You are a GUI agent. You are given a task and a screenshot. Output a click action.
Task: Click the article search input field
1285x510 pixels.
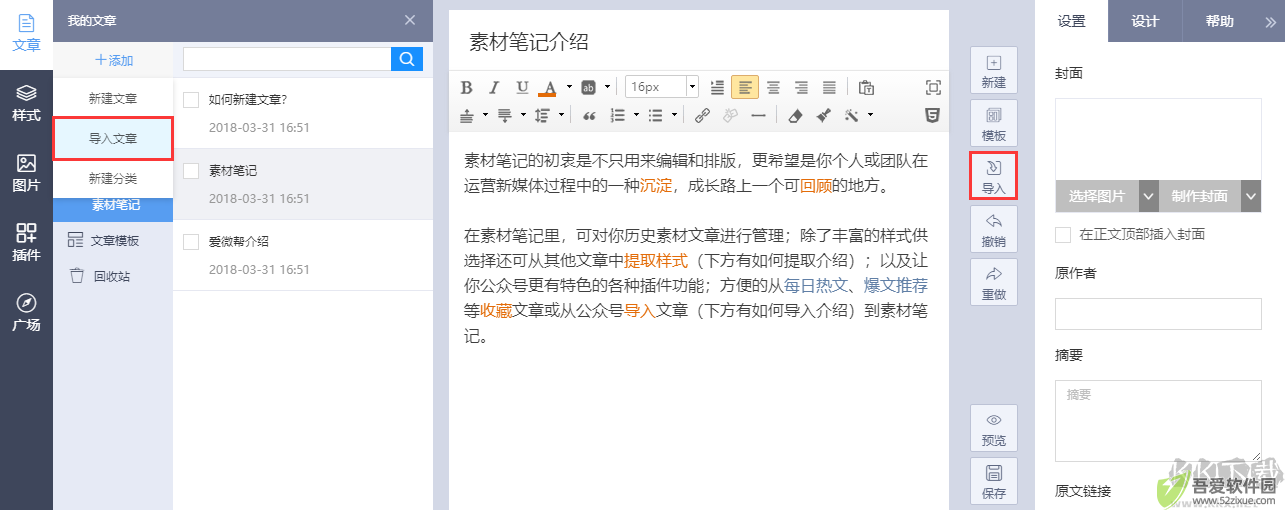287,59
